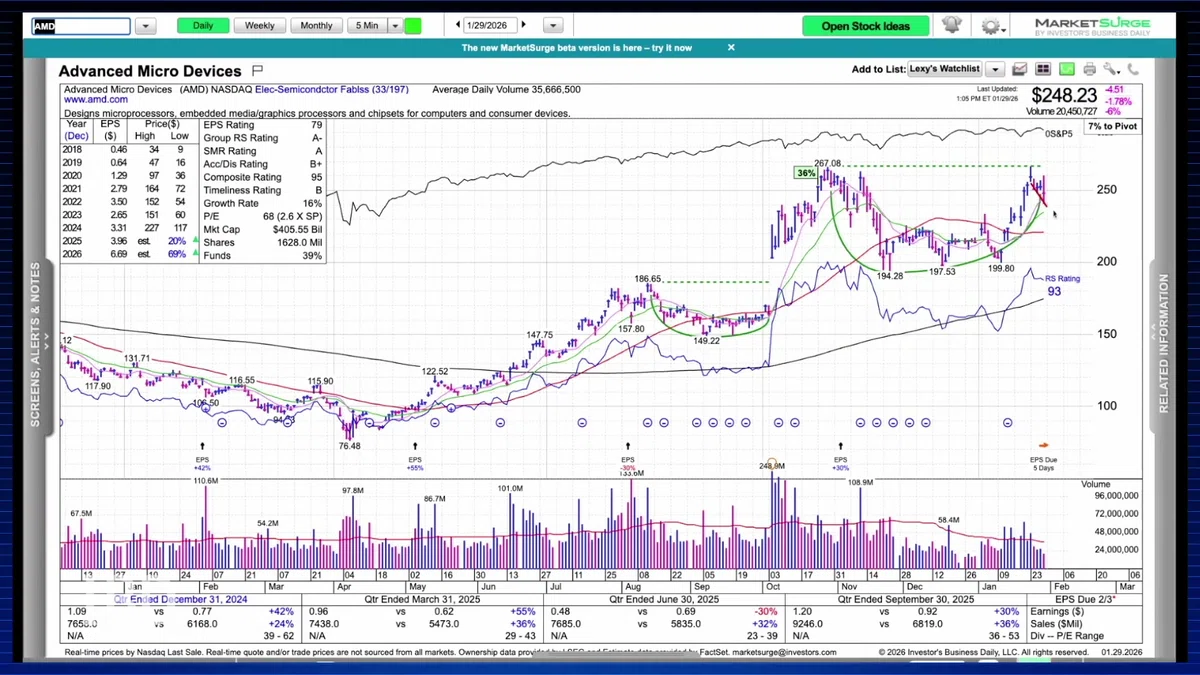Expand the Related Information side panel
This screenshot has height=675, width=1200.
coord(1164,345)
